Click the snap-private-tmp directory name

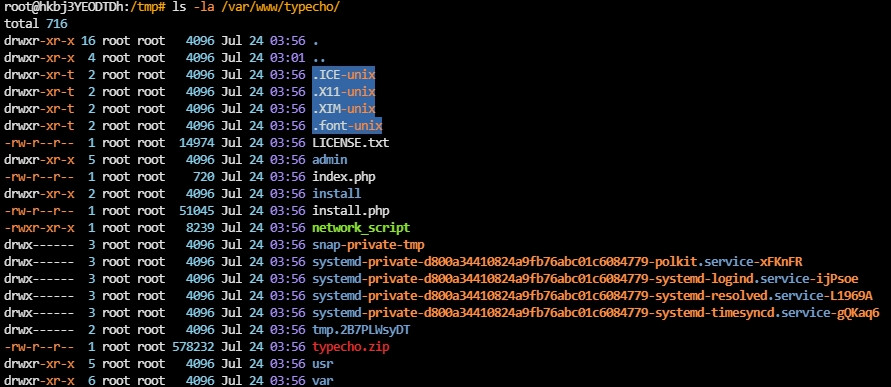(x=368, y=245)
